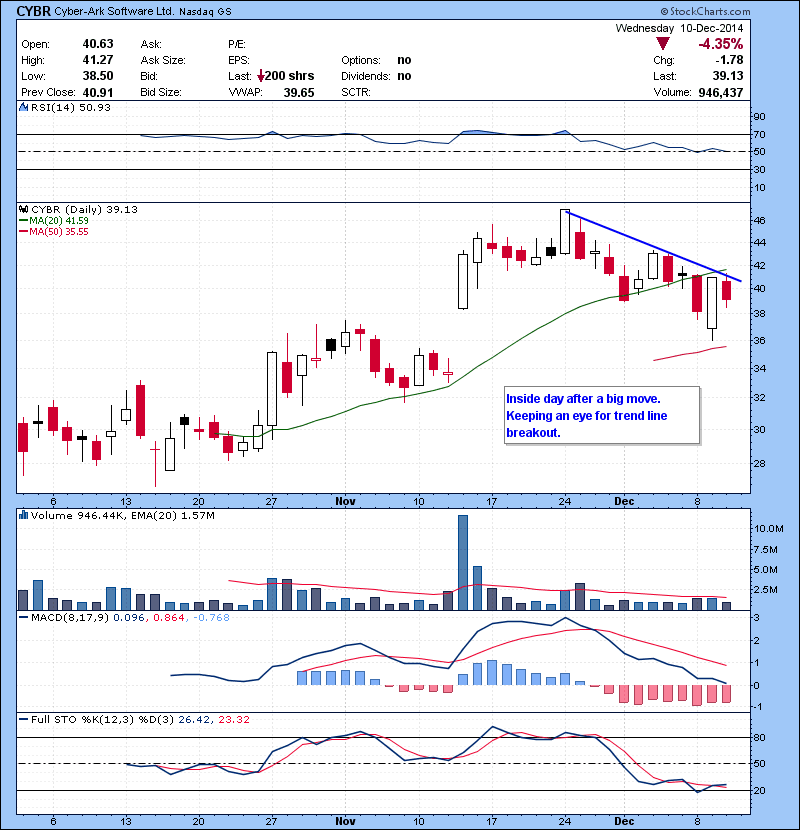The image size is (800, 830).
Task: Click the -4.35% percent change value
Action: (x=721, y=43)
